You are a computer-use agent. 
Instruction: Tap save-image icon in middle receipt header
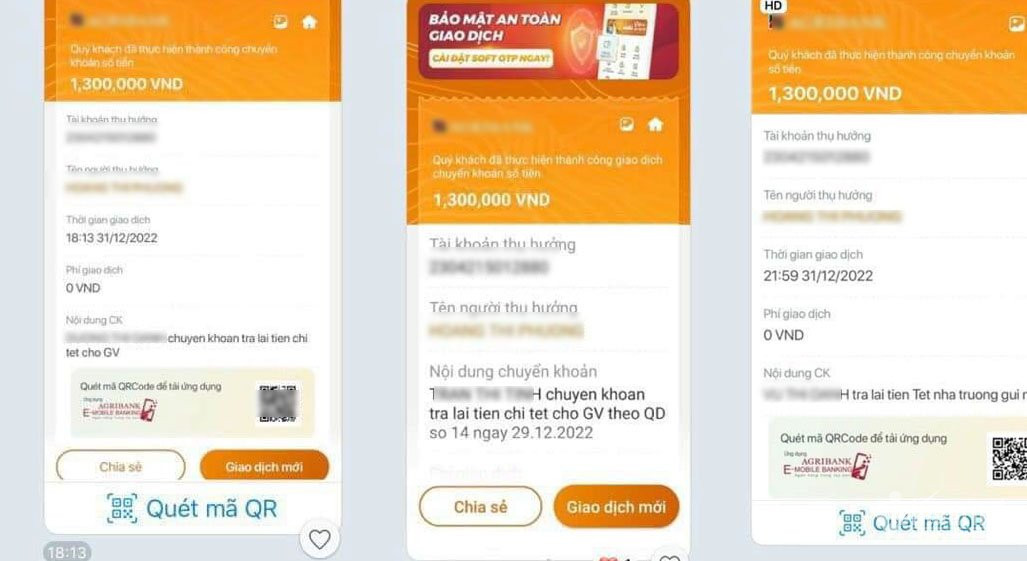click(626, 124)
